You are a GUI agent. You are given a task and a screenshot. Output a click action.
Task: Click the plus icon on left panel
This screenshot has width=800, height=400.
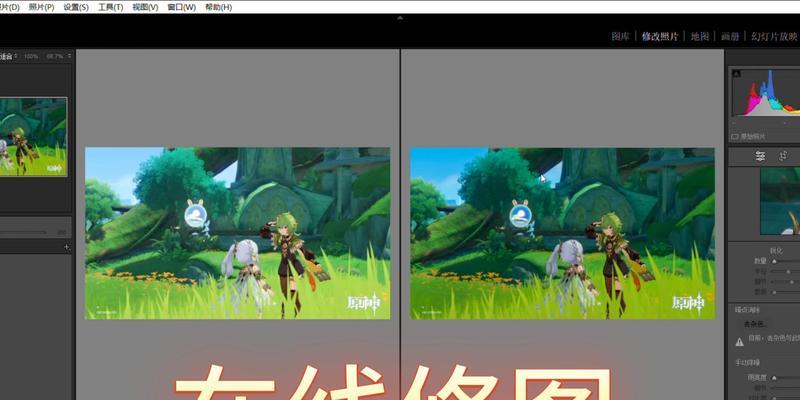coord(66,247)
